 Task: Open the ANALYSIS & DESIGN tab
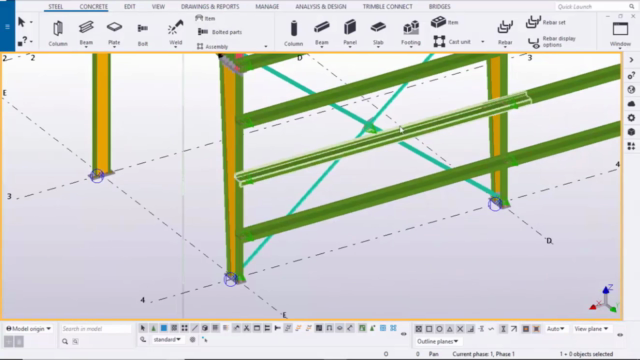tap(321, 7)
